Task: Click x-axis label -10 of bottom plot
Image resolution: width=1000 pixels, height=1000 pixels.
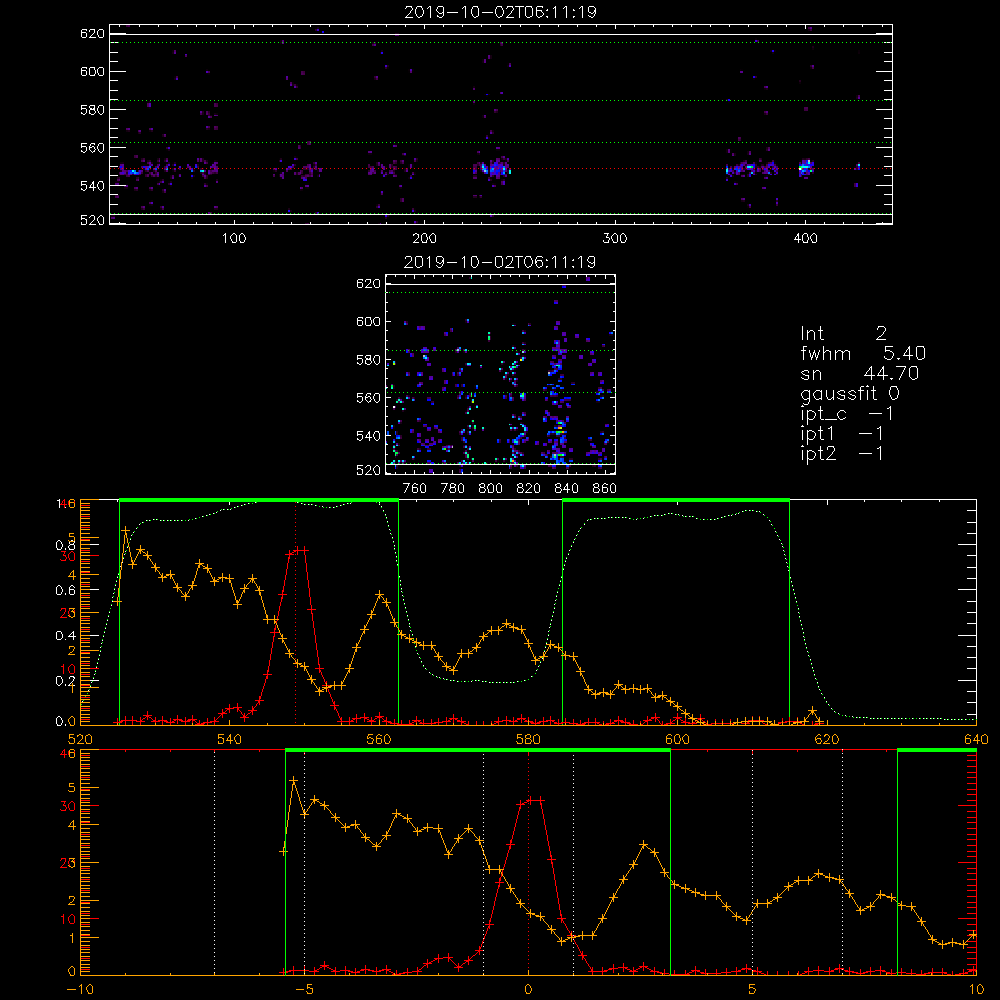Action: coord(80,989)
